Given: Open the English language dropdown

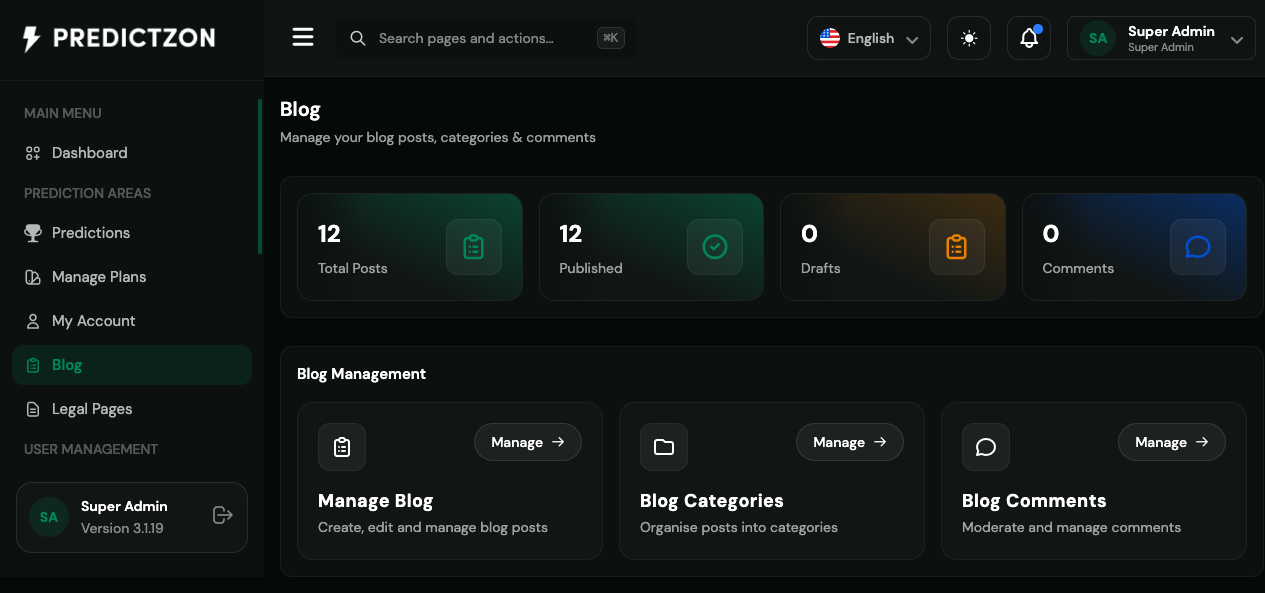Looking at the screenshot, I should 869,38.
